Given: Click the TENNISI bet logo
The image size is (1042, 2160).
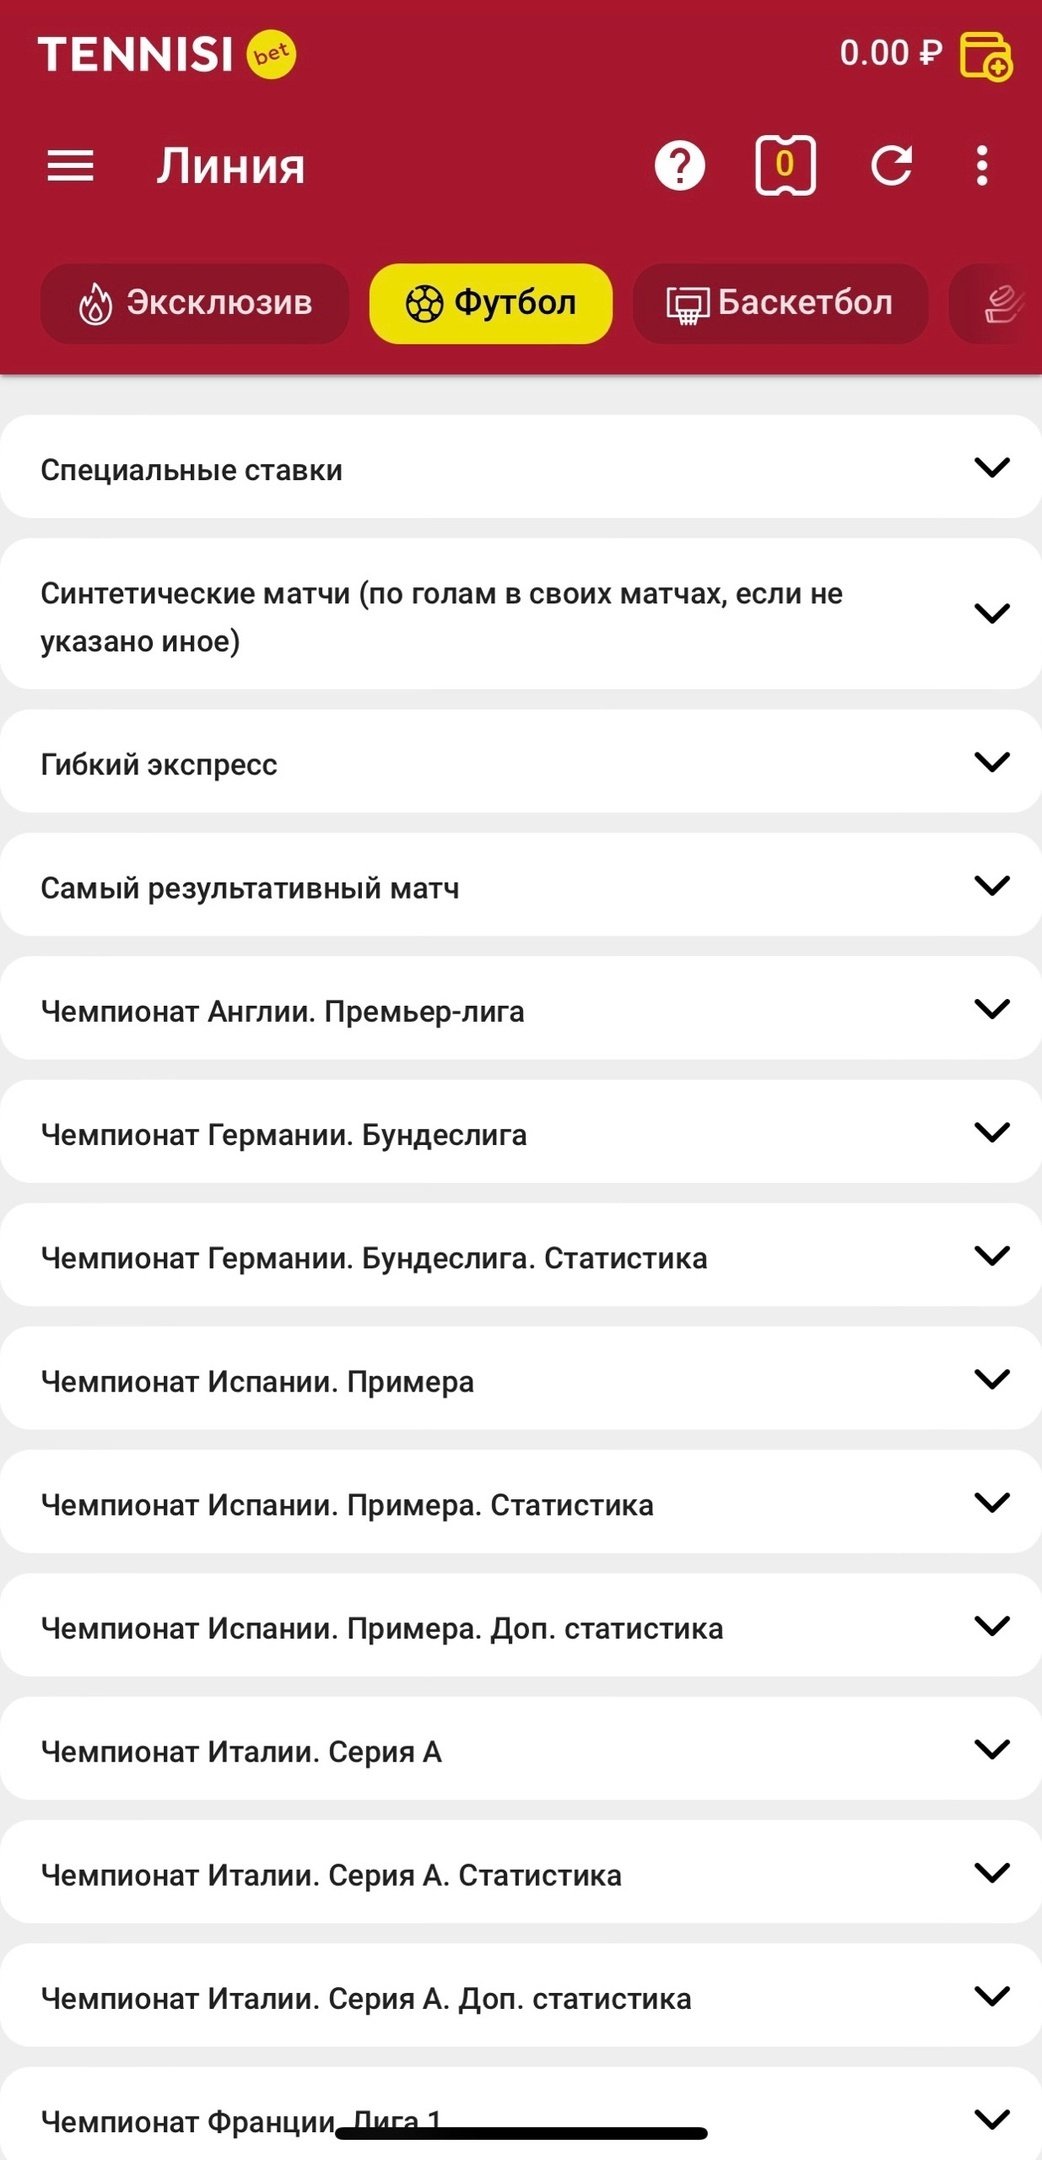Looking at the screenshot, I should [x=166, y=54].
